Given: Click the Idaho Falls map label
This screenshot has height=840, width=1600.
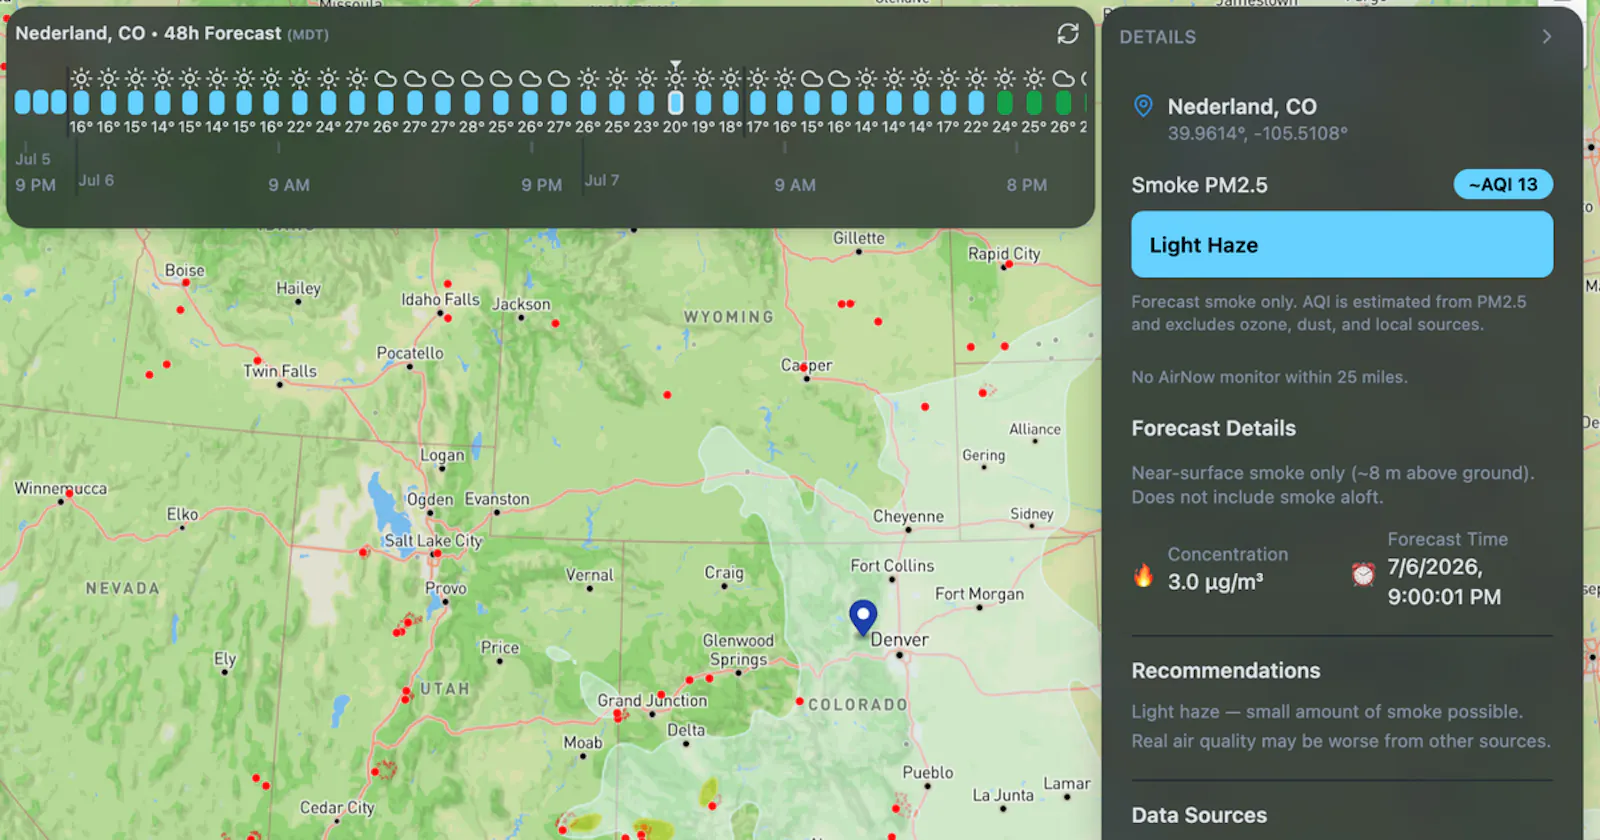Looking at the screenshot, I should 440,300.
